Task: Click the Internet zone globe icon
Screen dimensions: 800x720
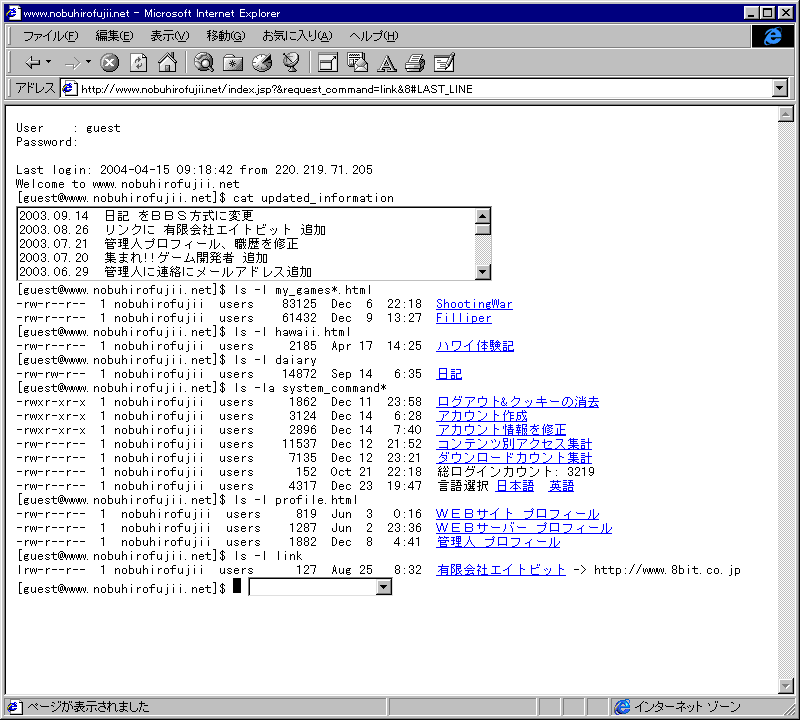Action: click(622, 707)
